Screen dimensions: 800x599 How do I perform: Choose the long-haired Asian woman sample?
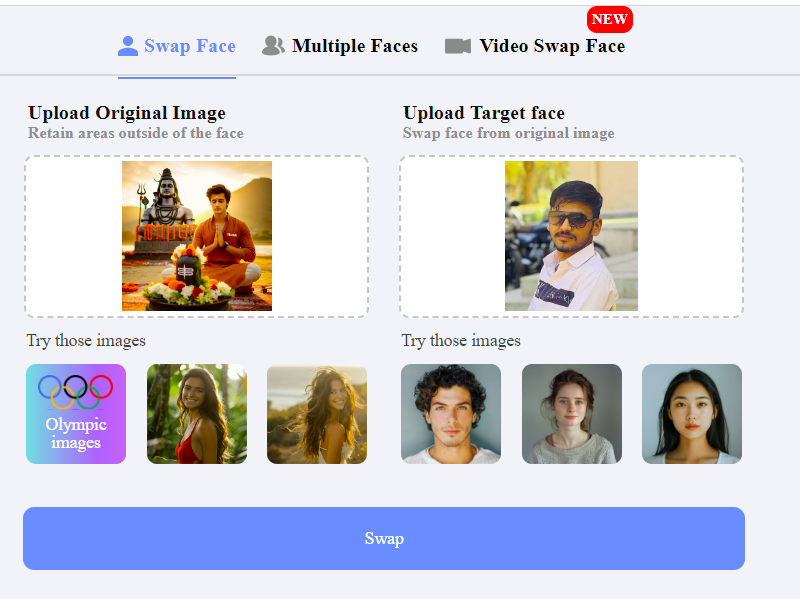point(691,414)
